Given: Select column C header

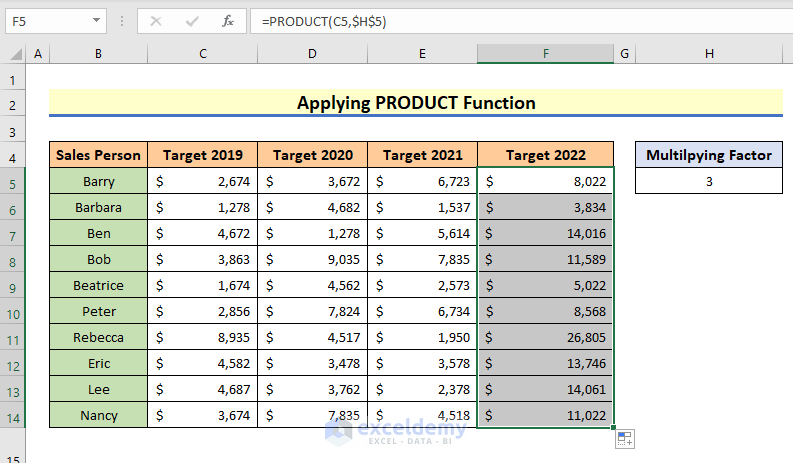Looking at the screenshot, I should 202,54.
